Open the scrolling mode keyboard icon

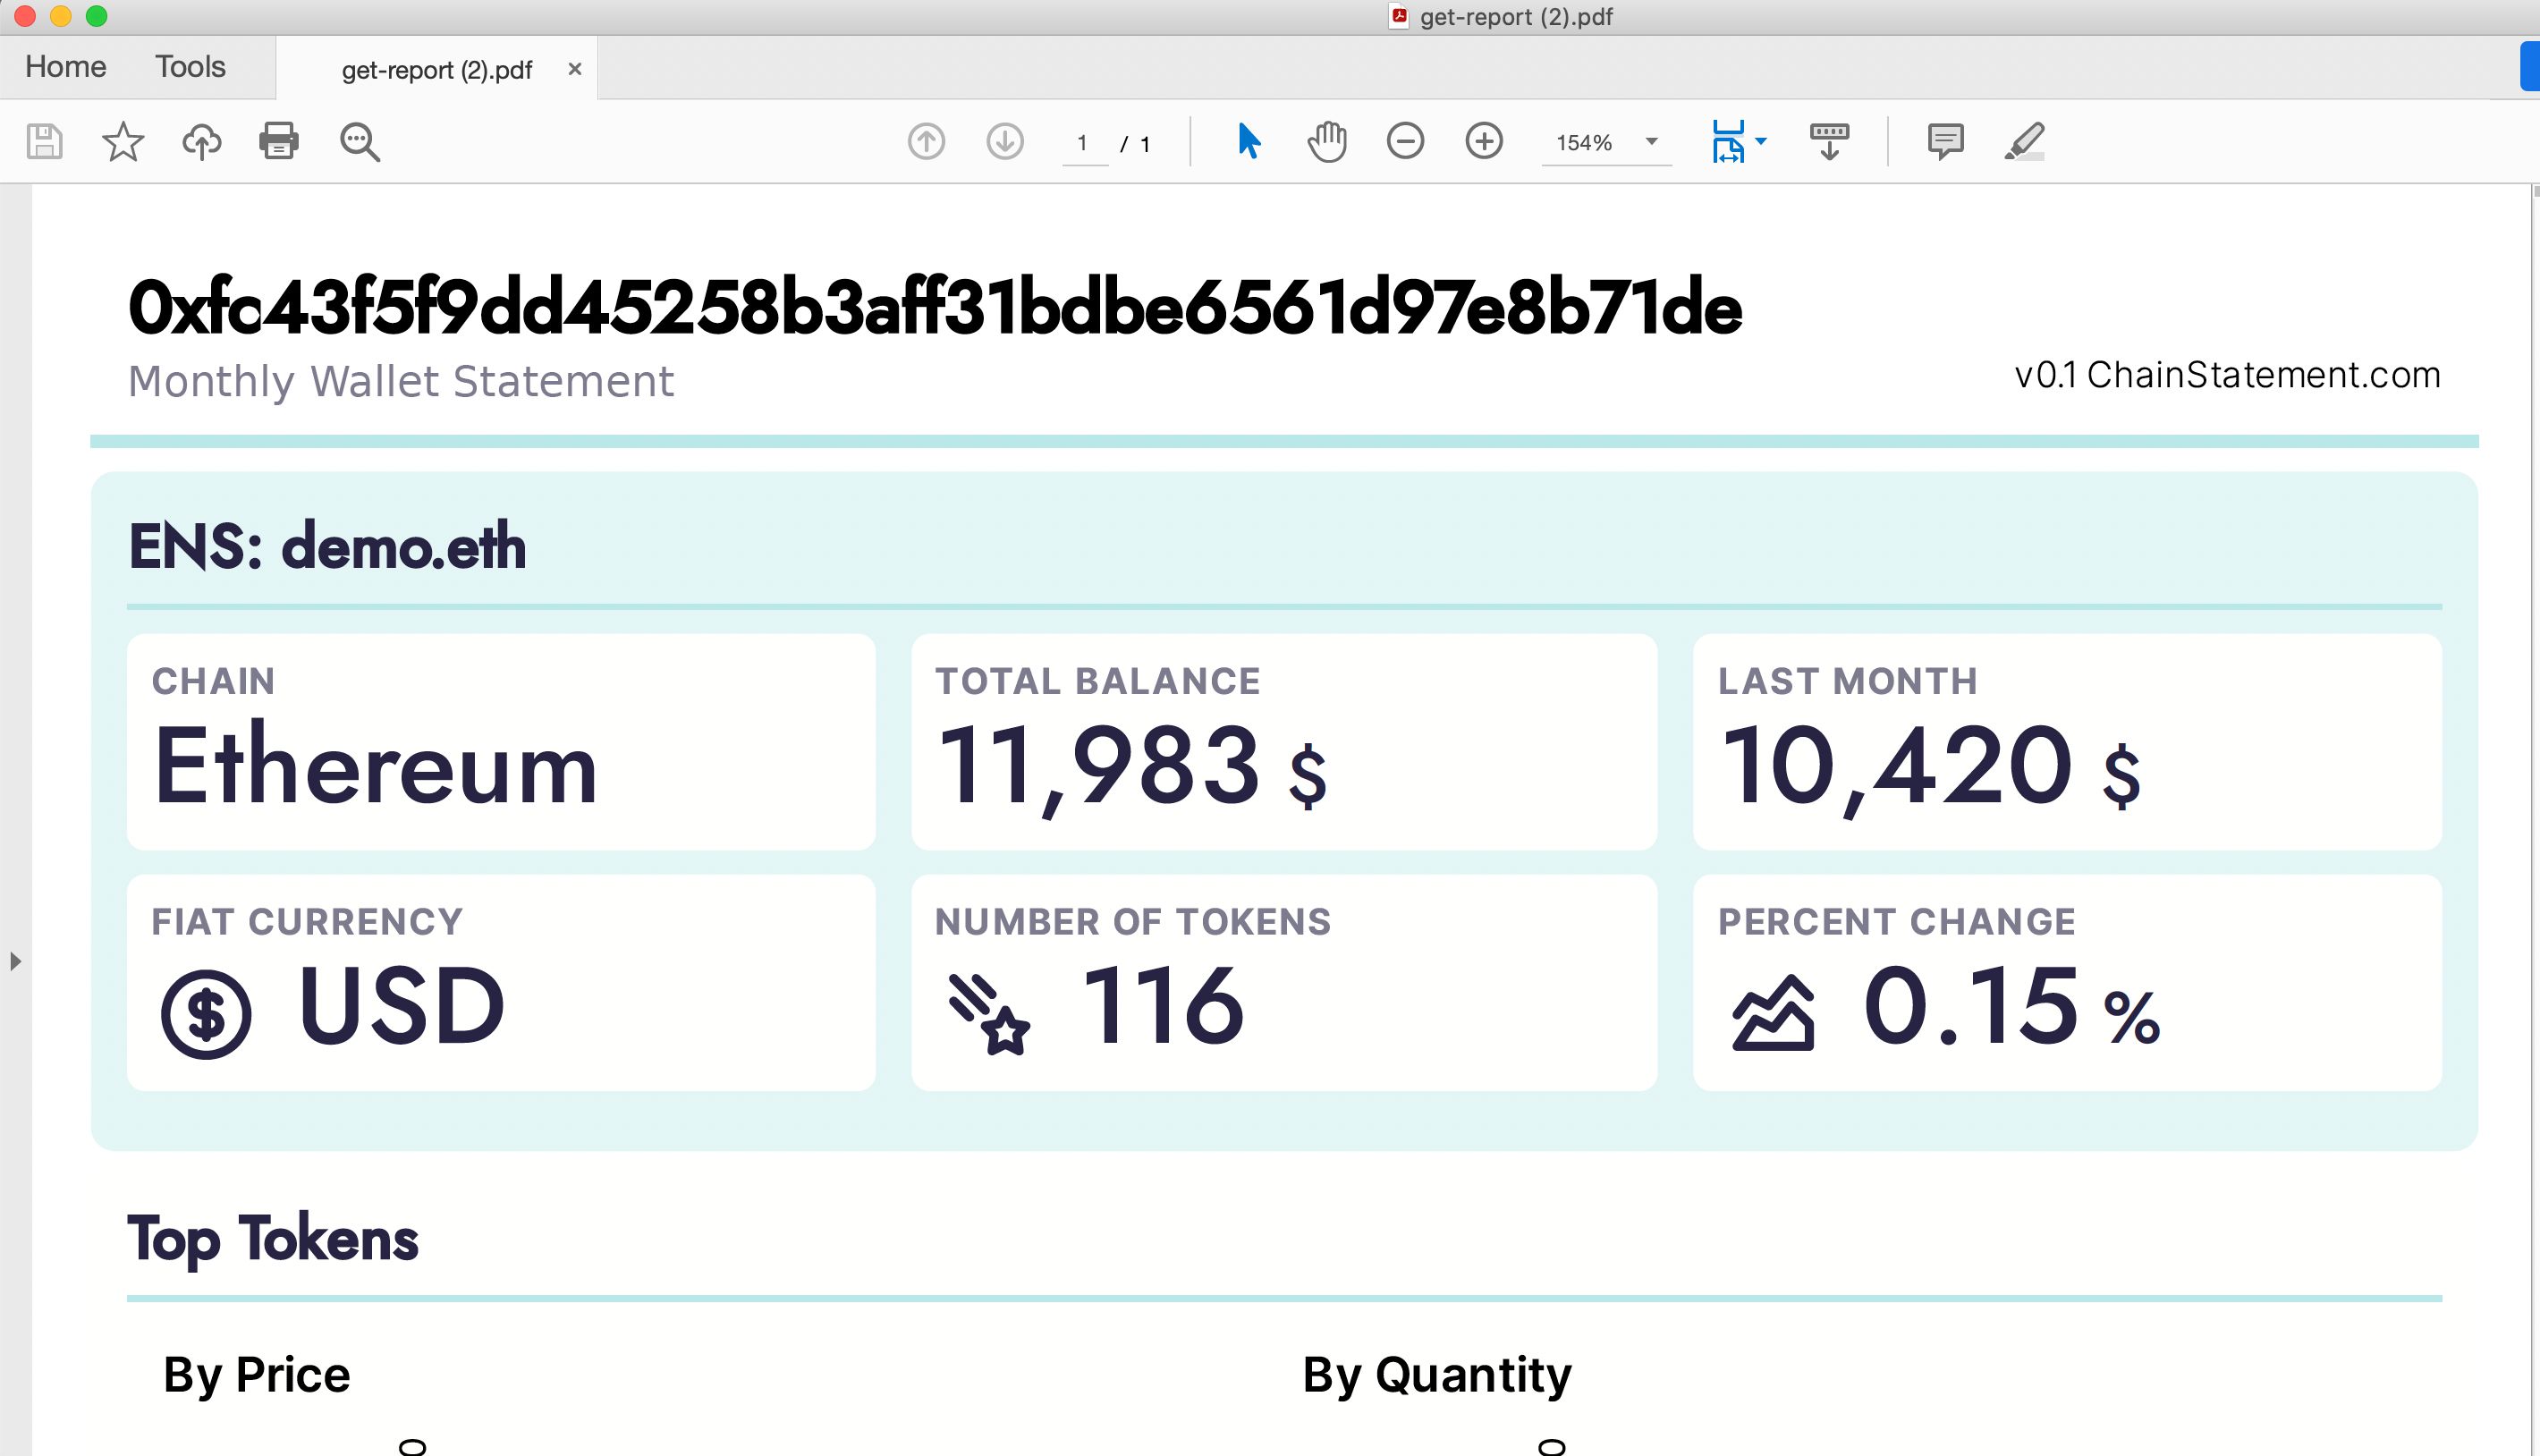tap(1829, 141)
